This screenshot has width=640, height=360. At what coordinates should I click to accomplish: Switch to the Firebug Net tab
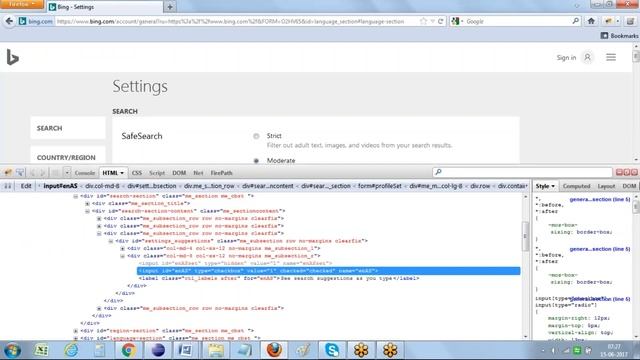click(198, 173)
